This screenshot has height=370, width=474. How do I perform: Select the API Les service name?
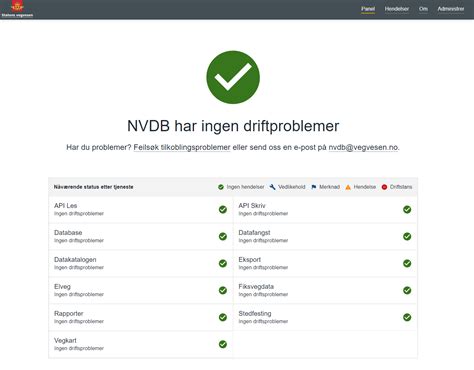tap(66, 206)
